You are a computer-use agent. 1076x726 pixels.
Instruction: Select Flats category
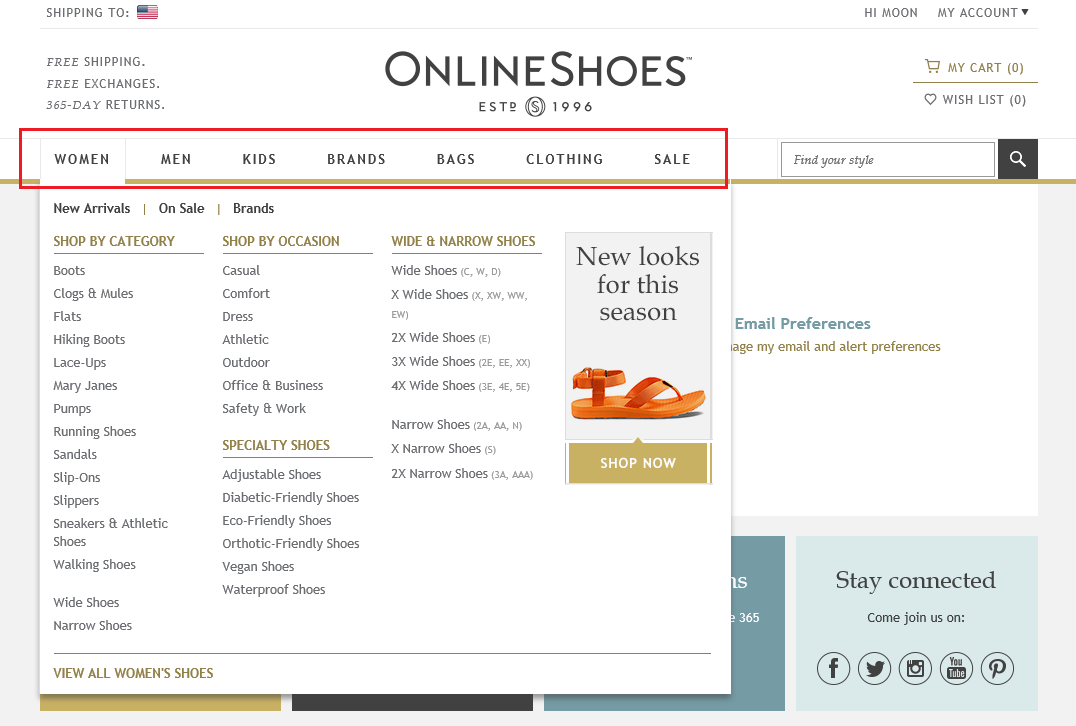click(x=67, y=316)
